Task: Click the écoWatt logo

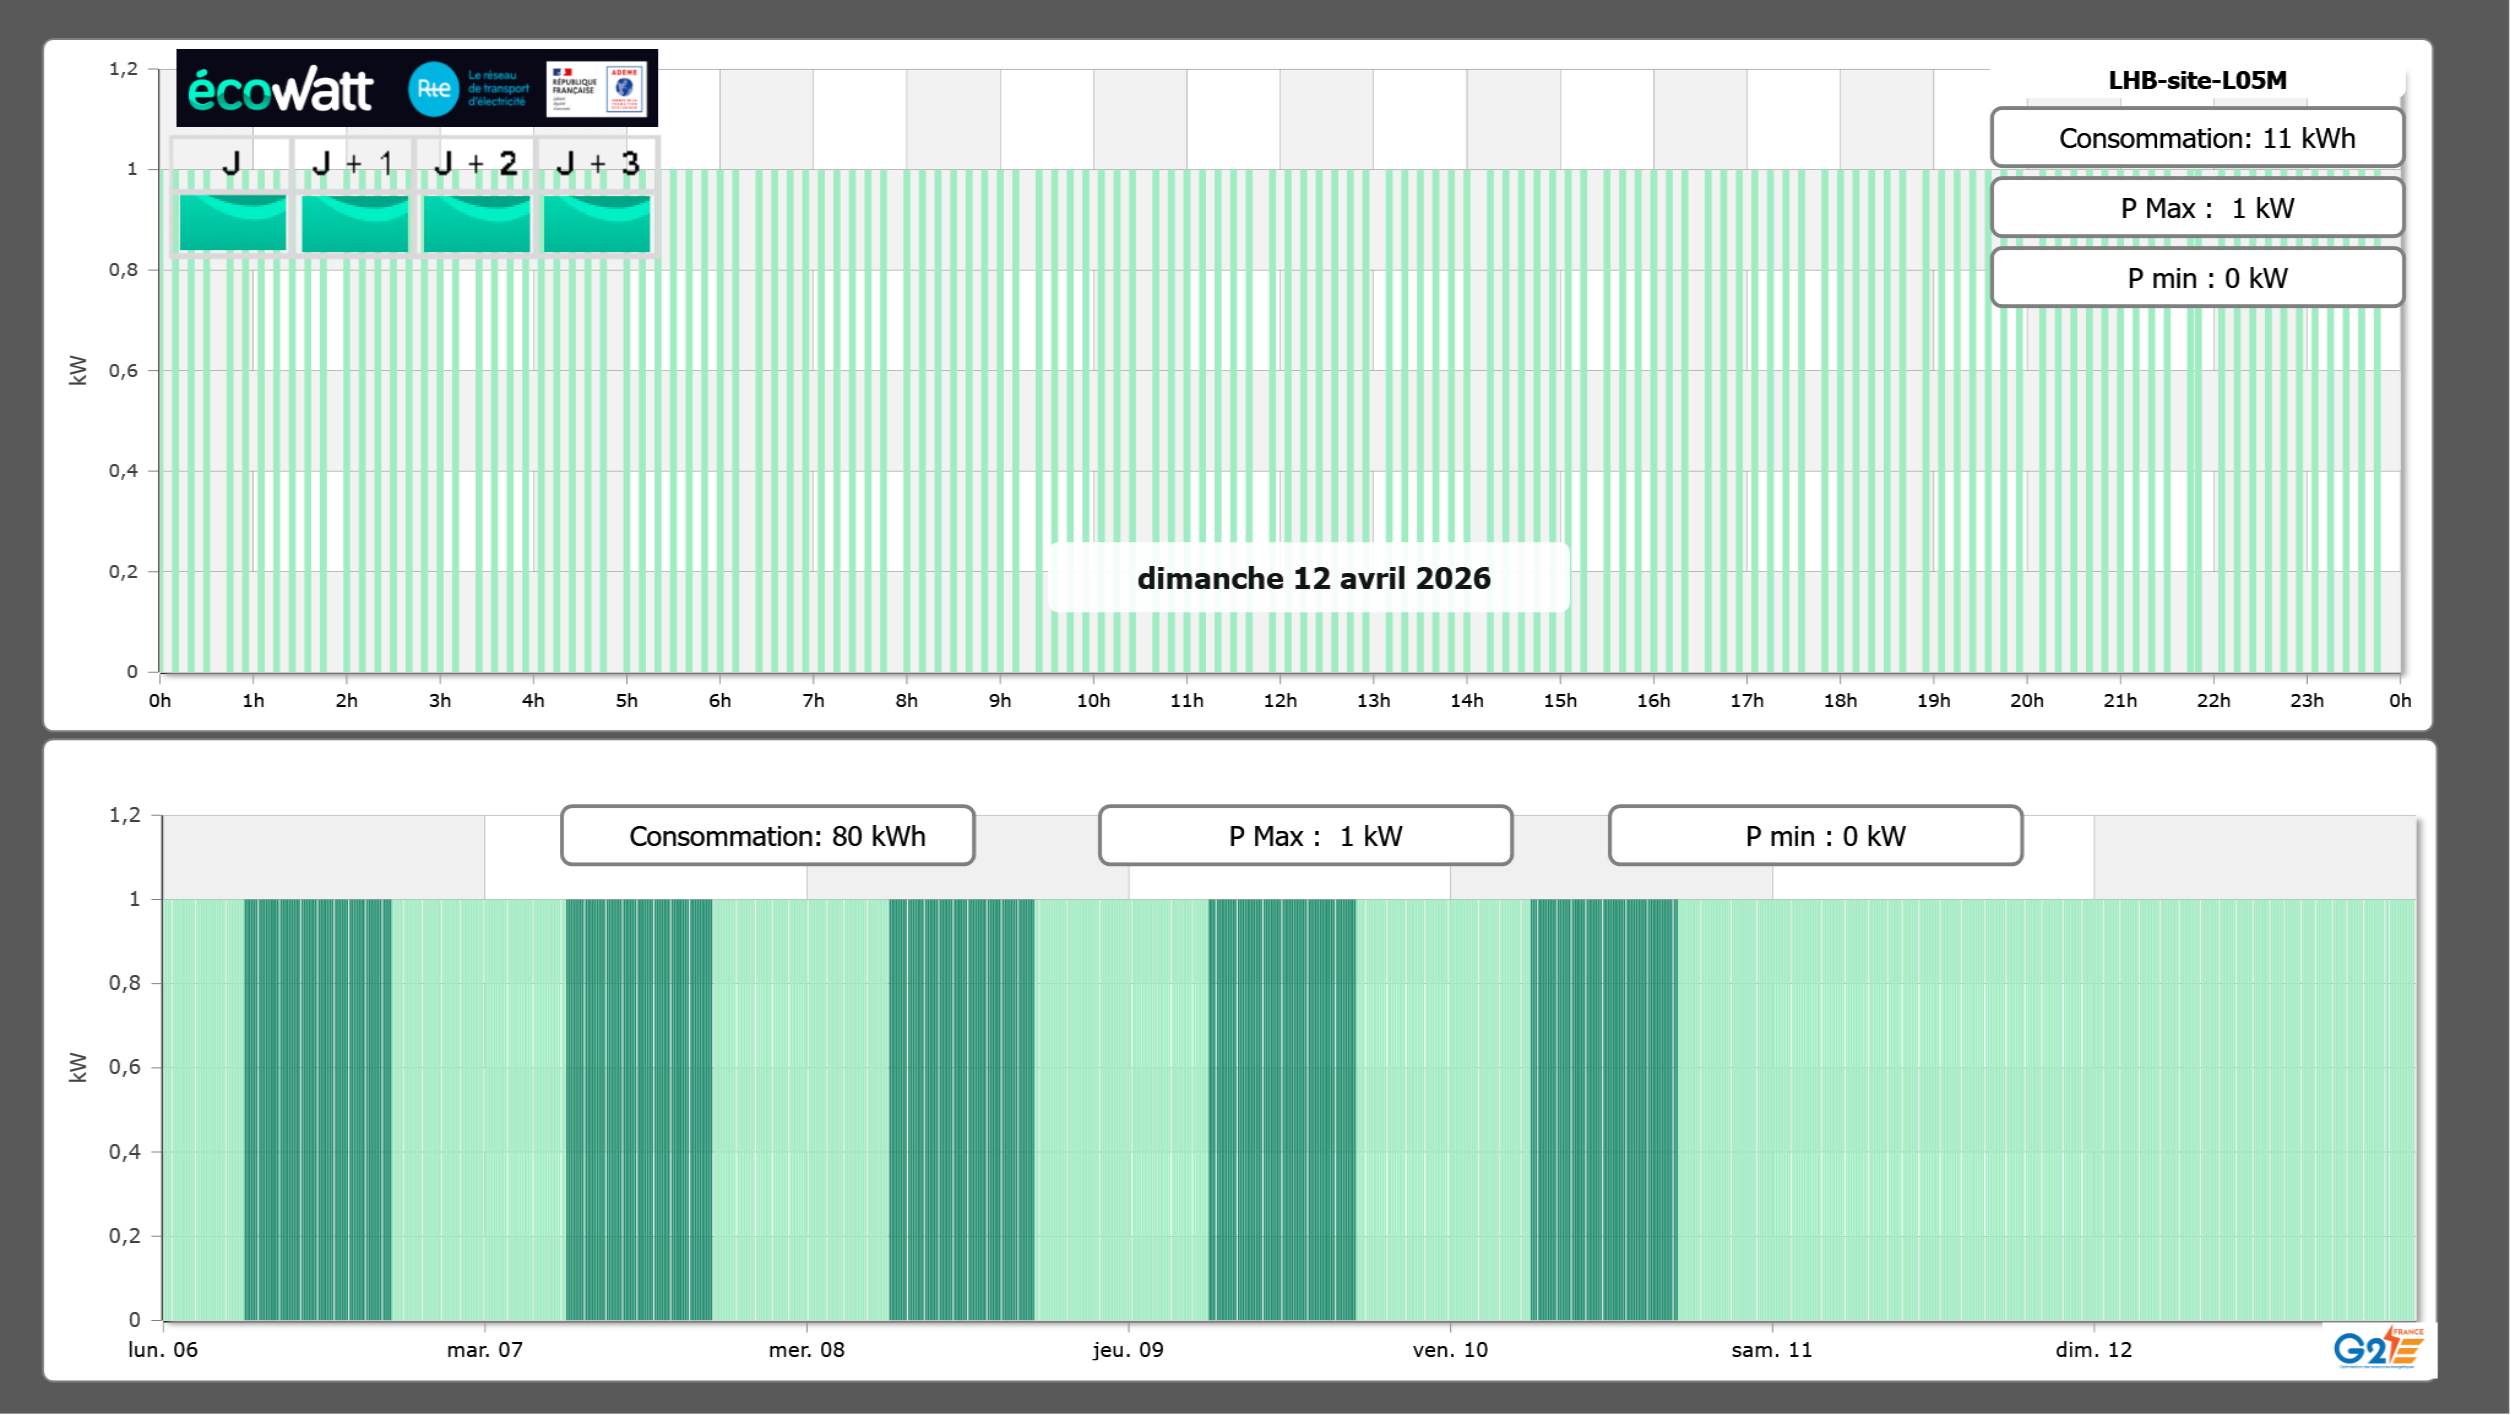Action: coord(281,90)
